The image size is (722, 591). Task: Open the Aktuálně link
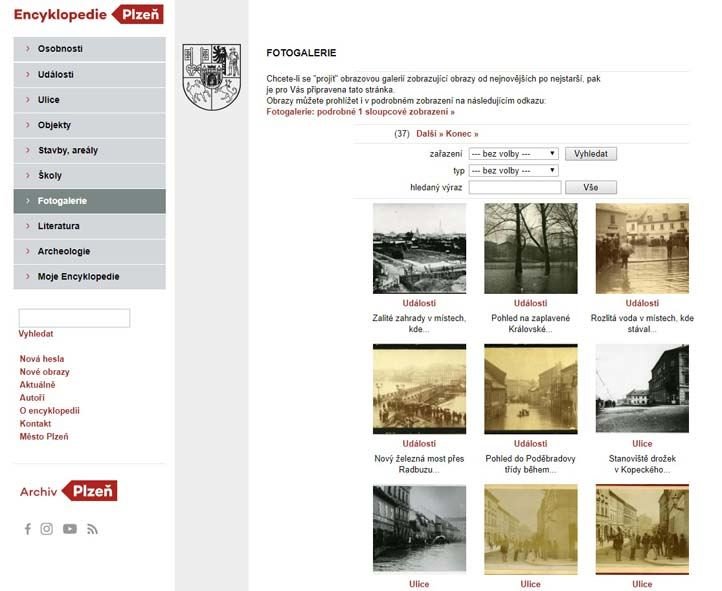37,385
